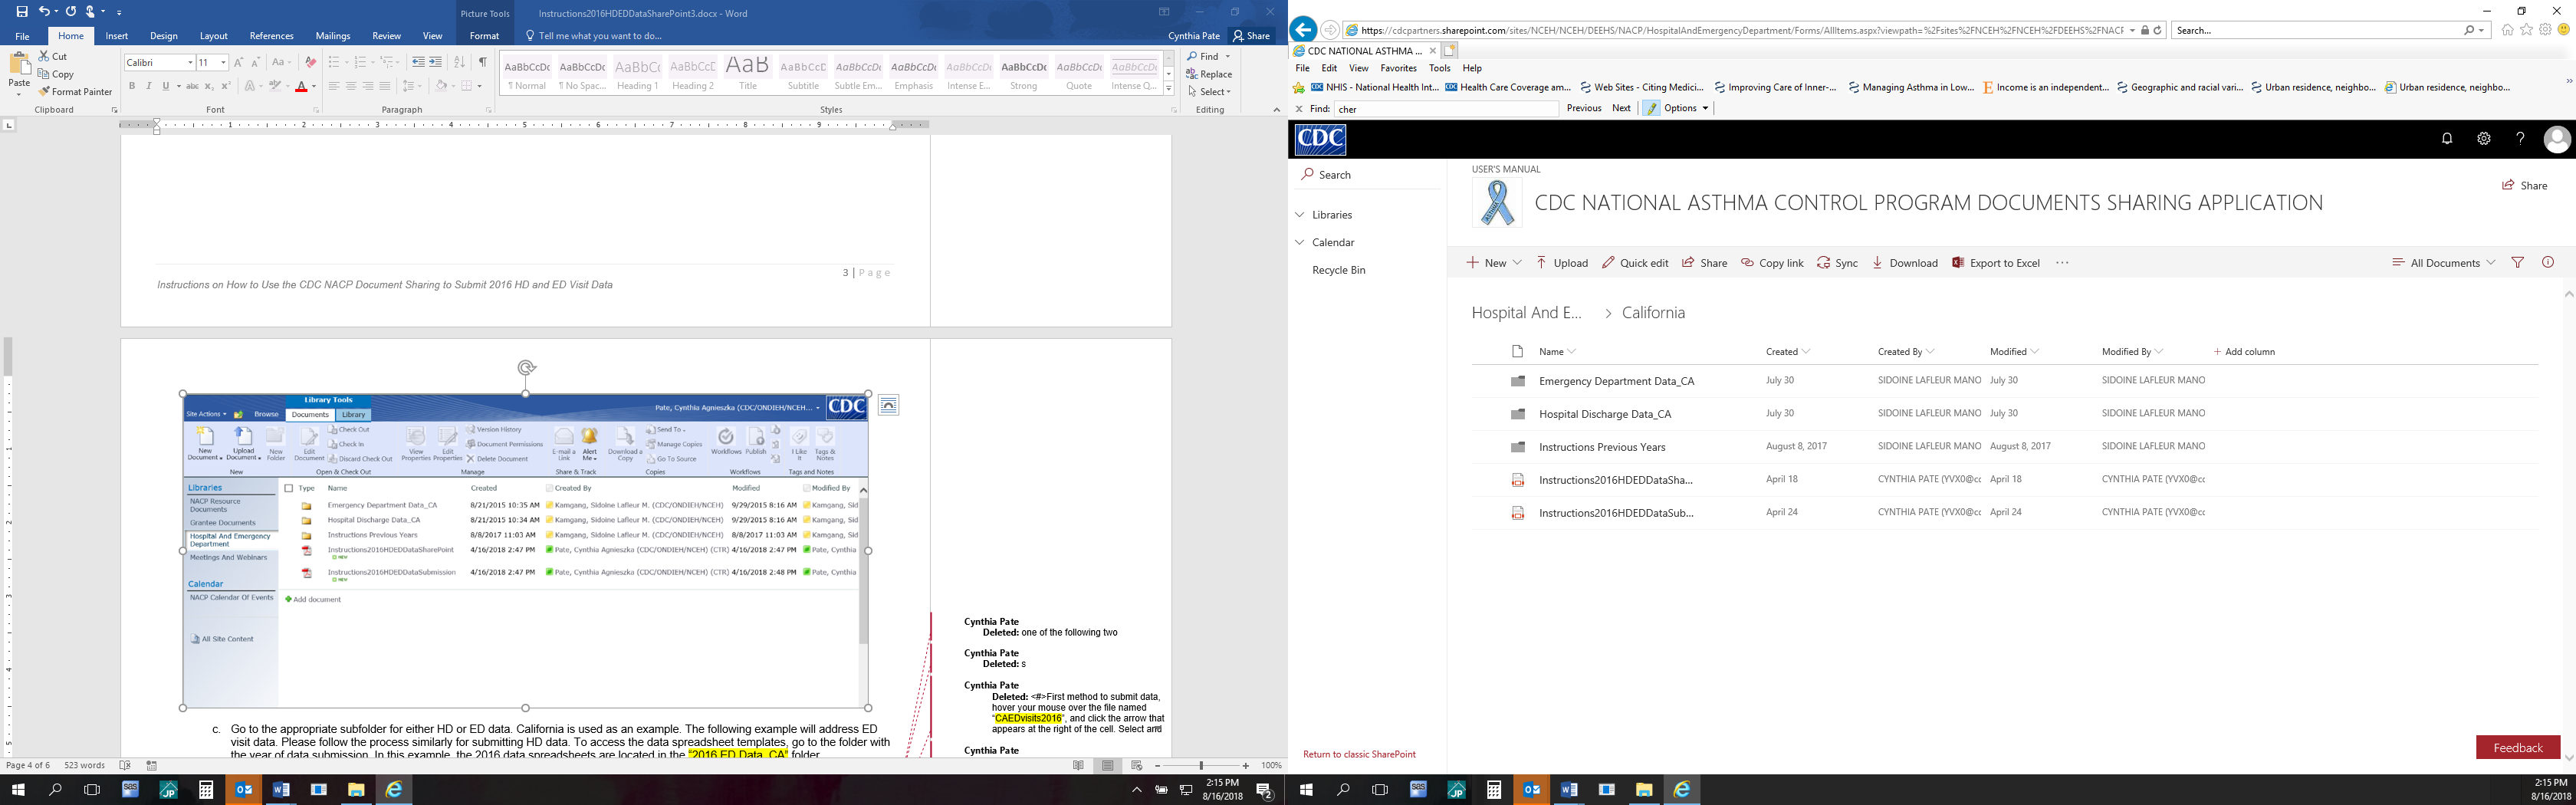The image size is (2576, 805).
Task: Click the red Font Color swatch in Word
Action: [x=301, y=86]
